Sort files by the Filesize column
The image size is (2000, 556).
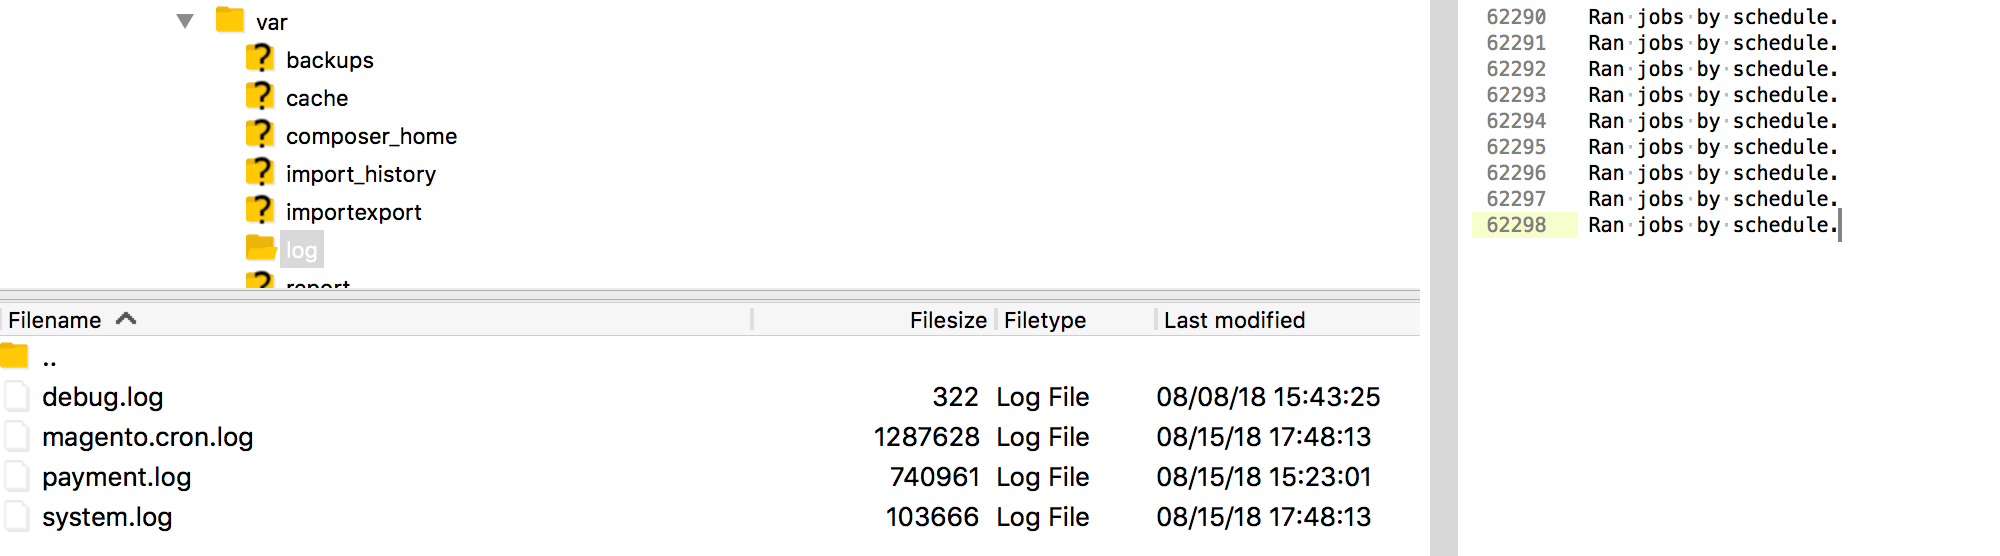pyautogui.click(x=948, y=320)
